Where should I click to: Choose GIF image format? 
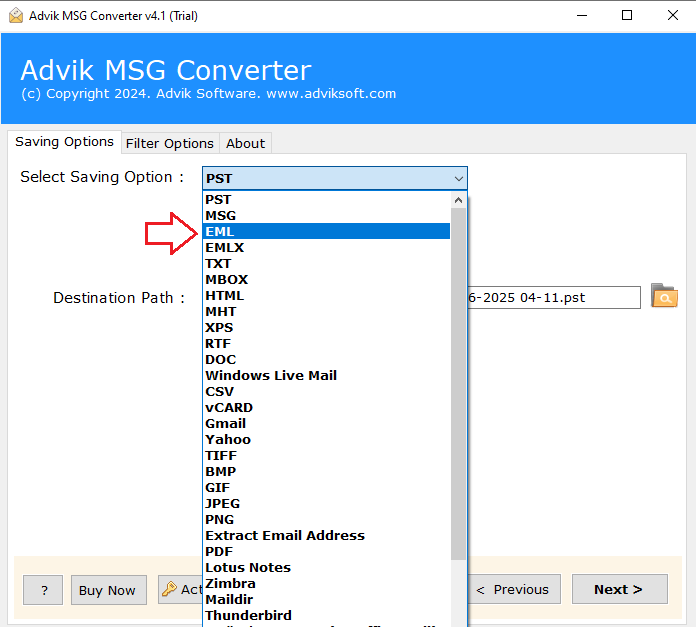pyautogui.click(x=326, y=487)
